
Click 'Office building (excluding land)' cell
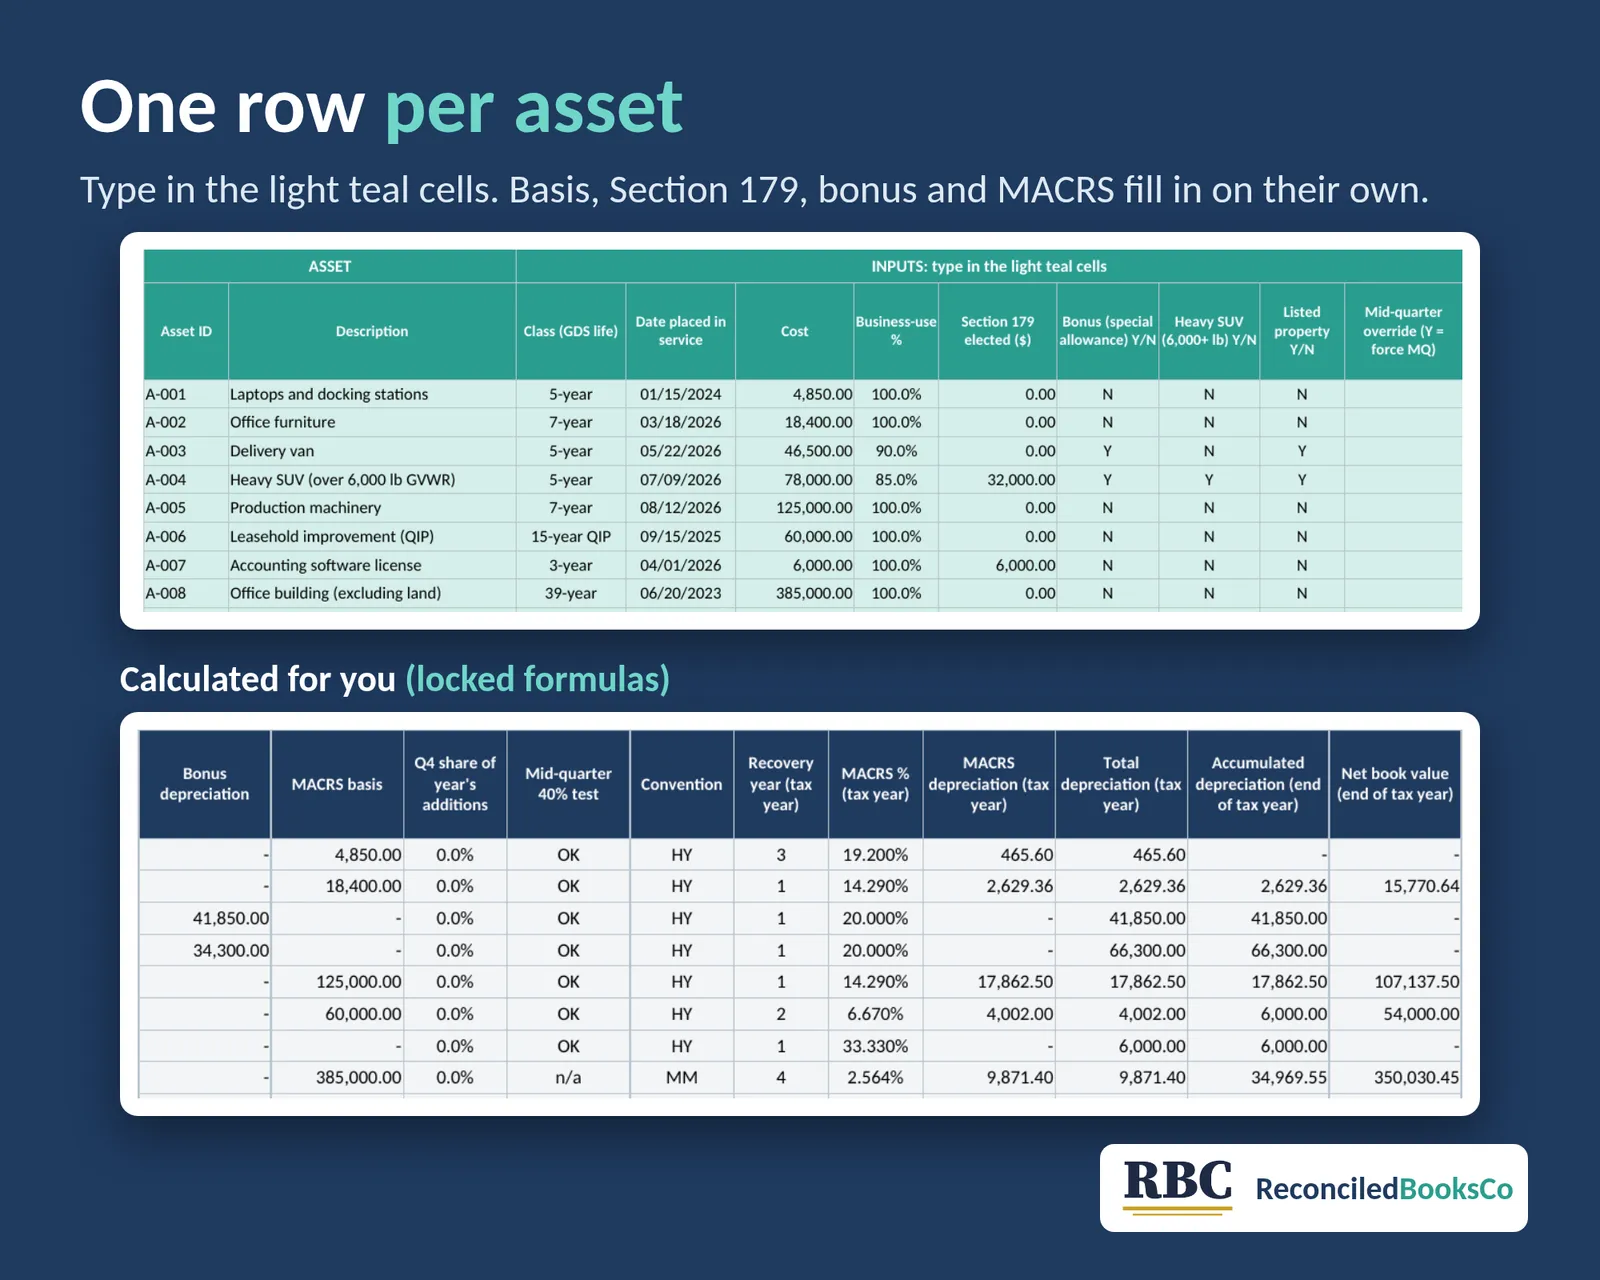pos(372,593)
